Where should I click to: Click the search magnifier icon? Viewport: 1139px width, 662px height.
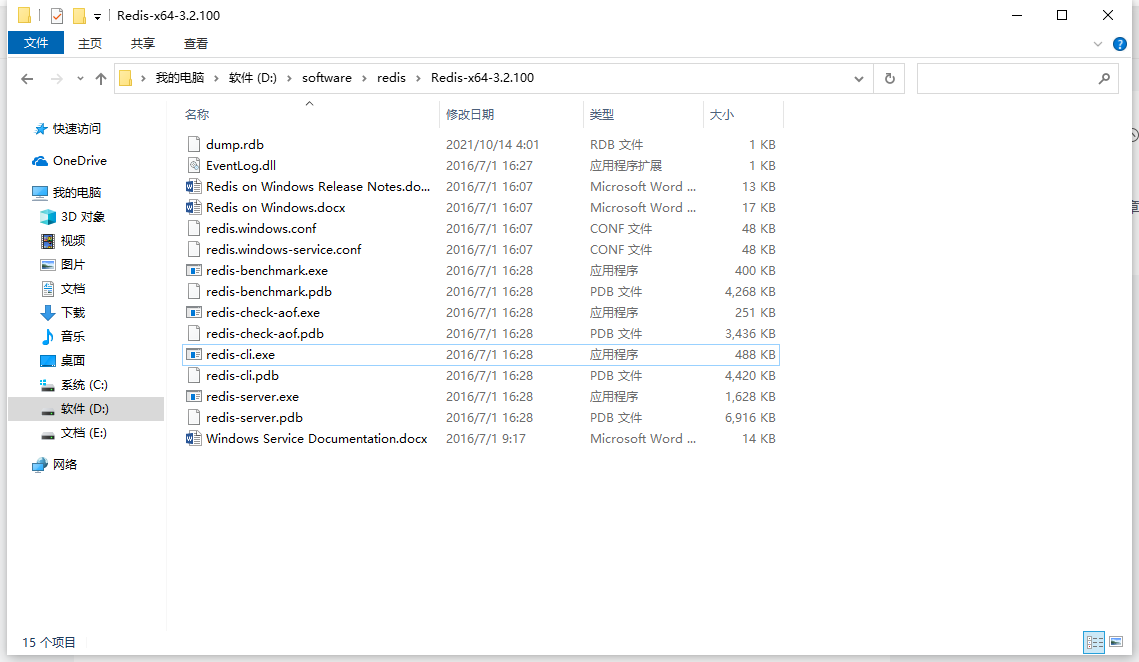pyautogui.click(x=1104, y=78)
